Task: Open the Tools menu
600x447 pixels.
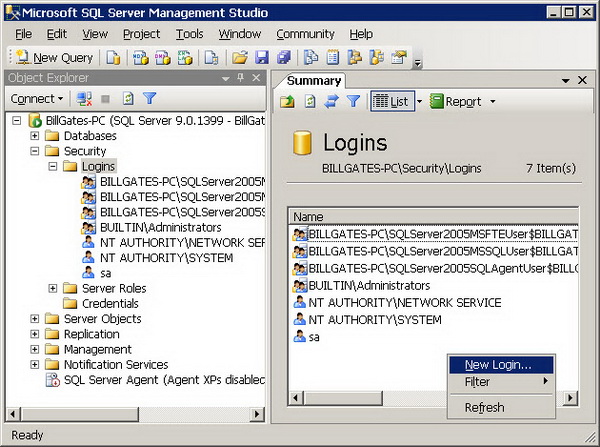Action: (x=189, y=34)
